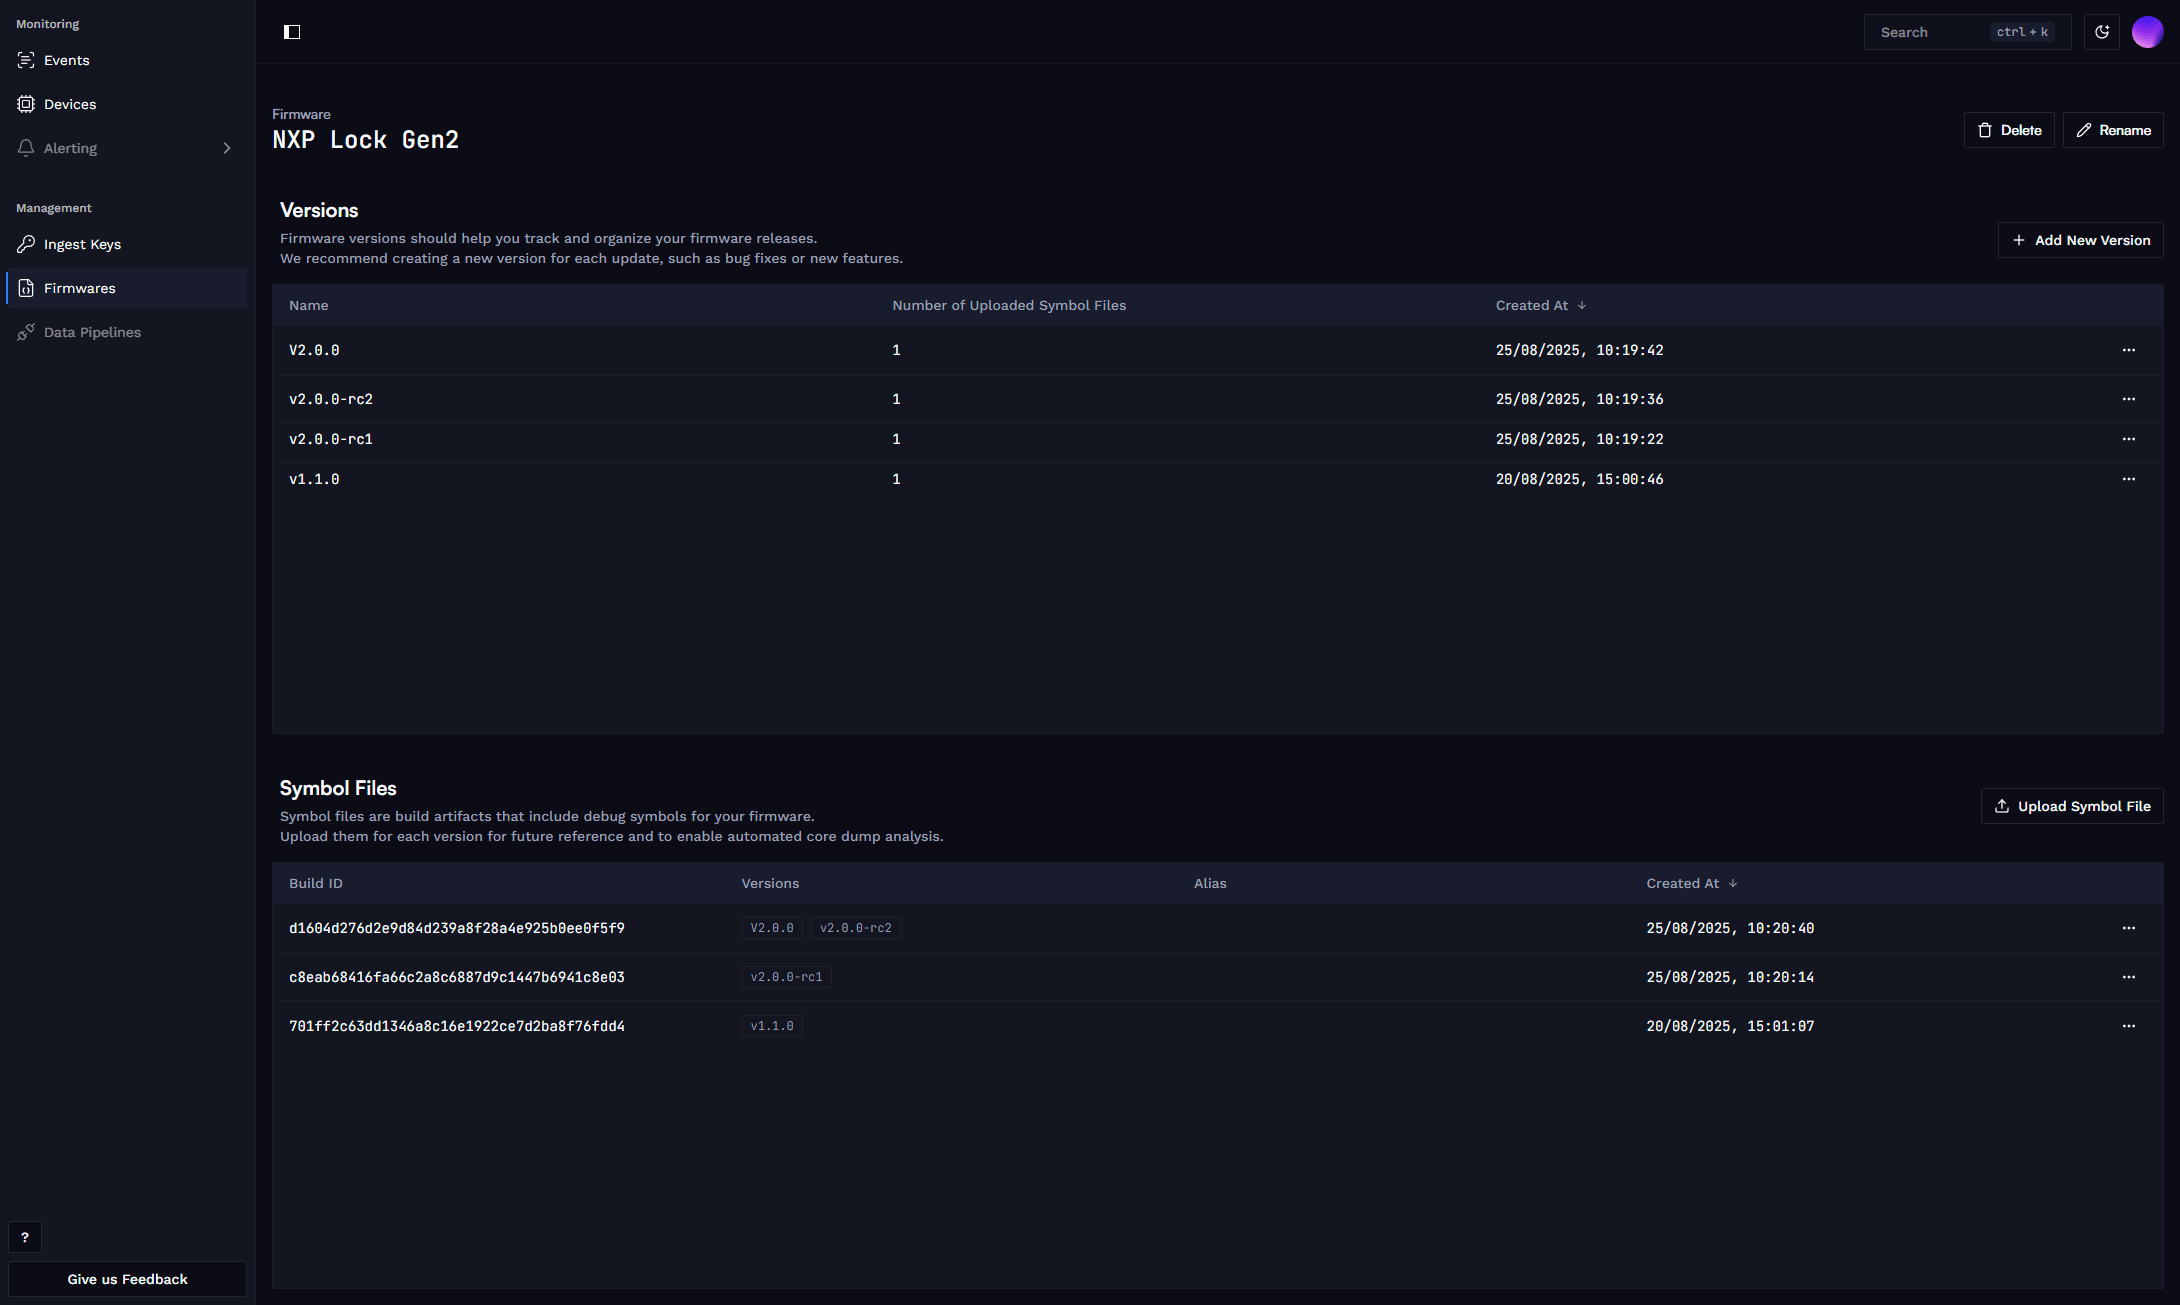
Task: Select version row v2.0.0-rc1
Action: 1217,439
